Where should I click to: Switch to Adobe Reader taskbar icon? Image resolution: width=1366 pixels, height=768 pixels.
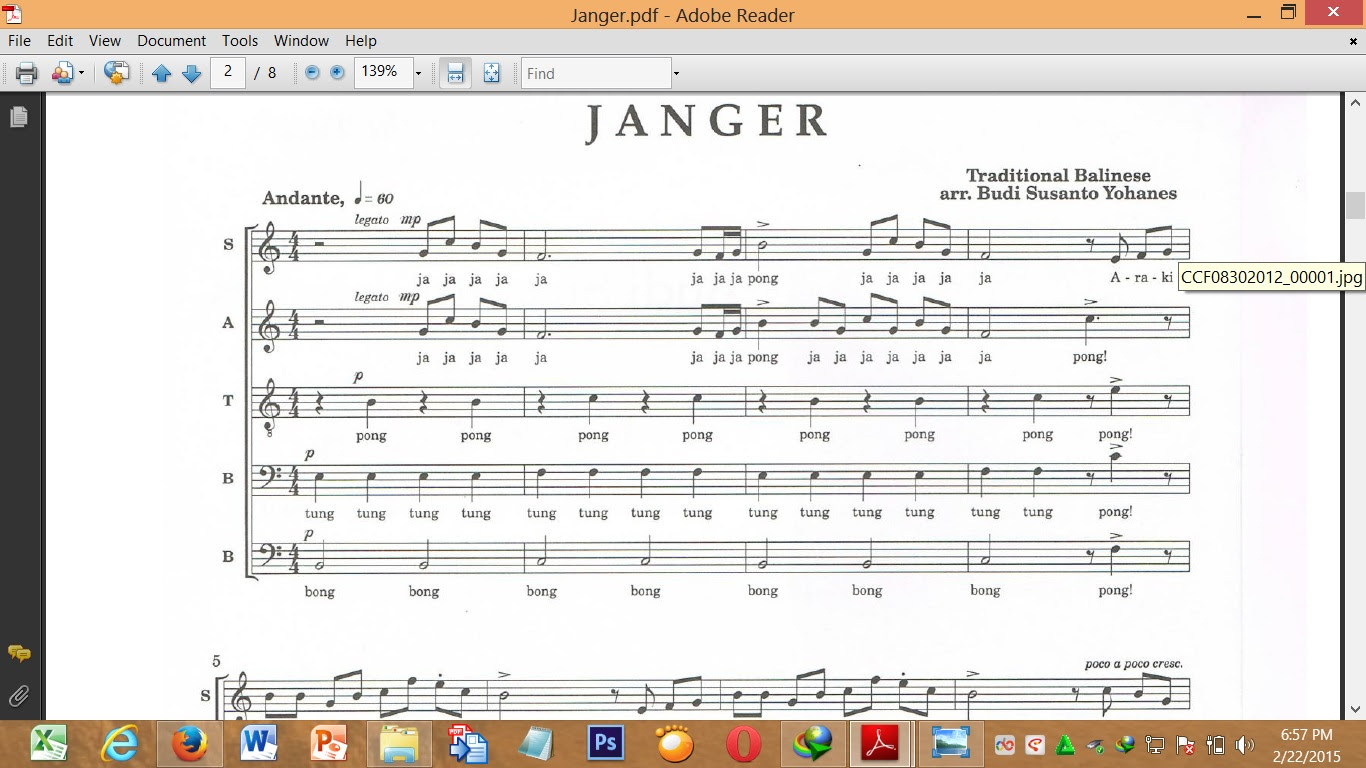[x=881, y=743]
